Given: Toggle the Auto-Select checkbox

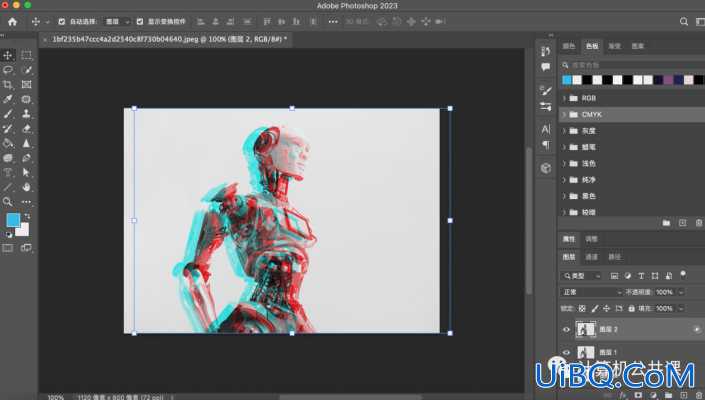Looking at the screenshot, I should 62,22.
